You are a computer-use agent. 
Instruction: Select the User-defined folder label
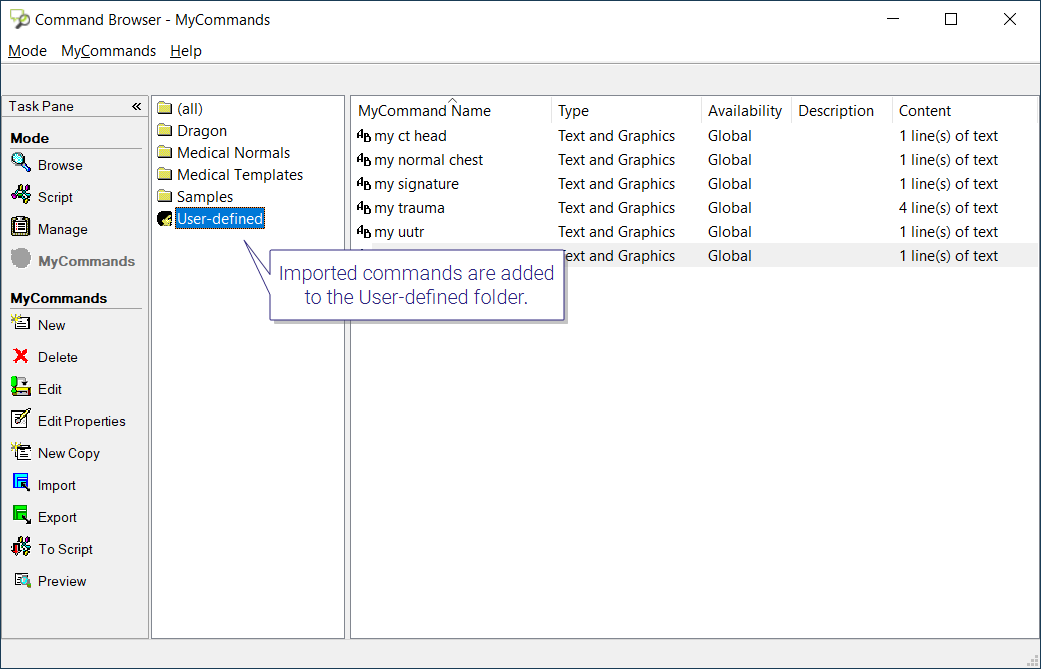(x=220, y=218)
